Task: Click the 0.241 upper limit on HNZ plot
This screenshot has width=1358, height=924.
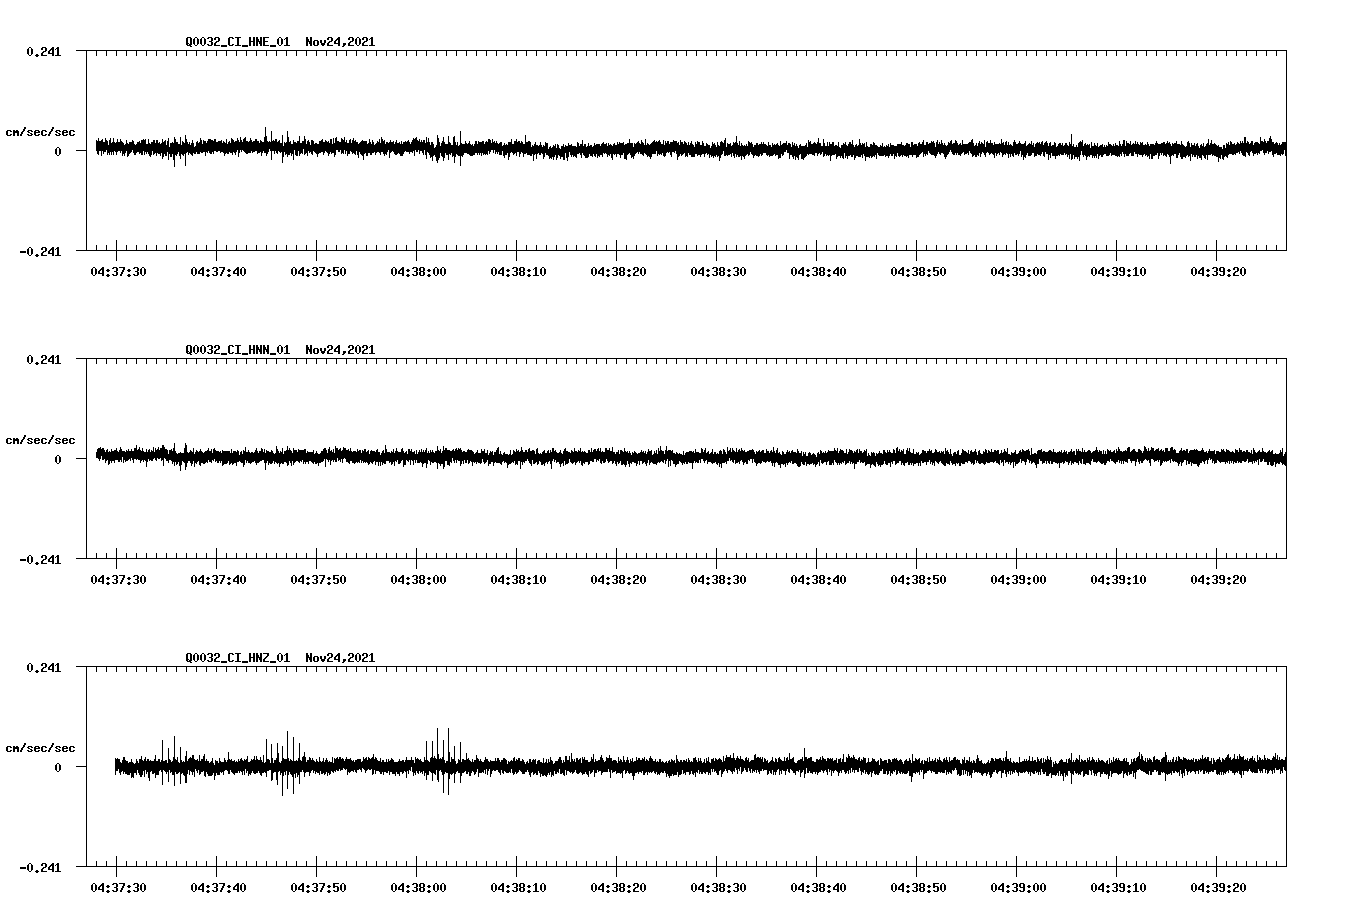Action: point(43,667)
